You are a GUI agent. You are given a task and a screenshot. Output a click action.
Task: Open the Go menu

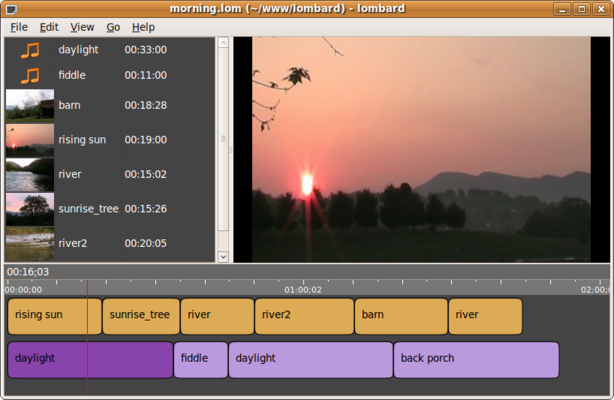(x=113, y=27)
